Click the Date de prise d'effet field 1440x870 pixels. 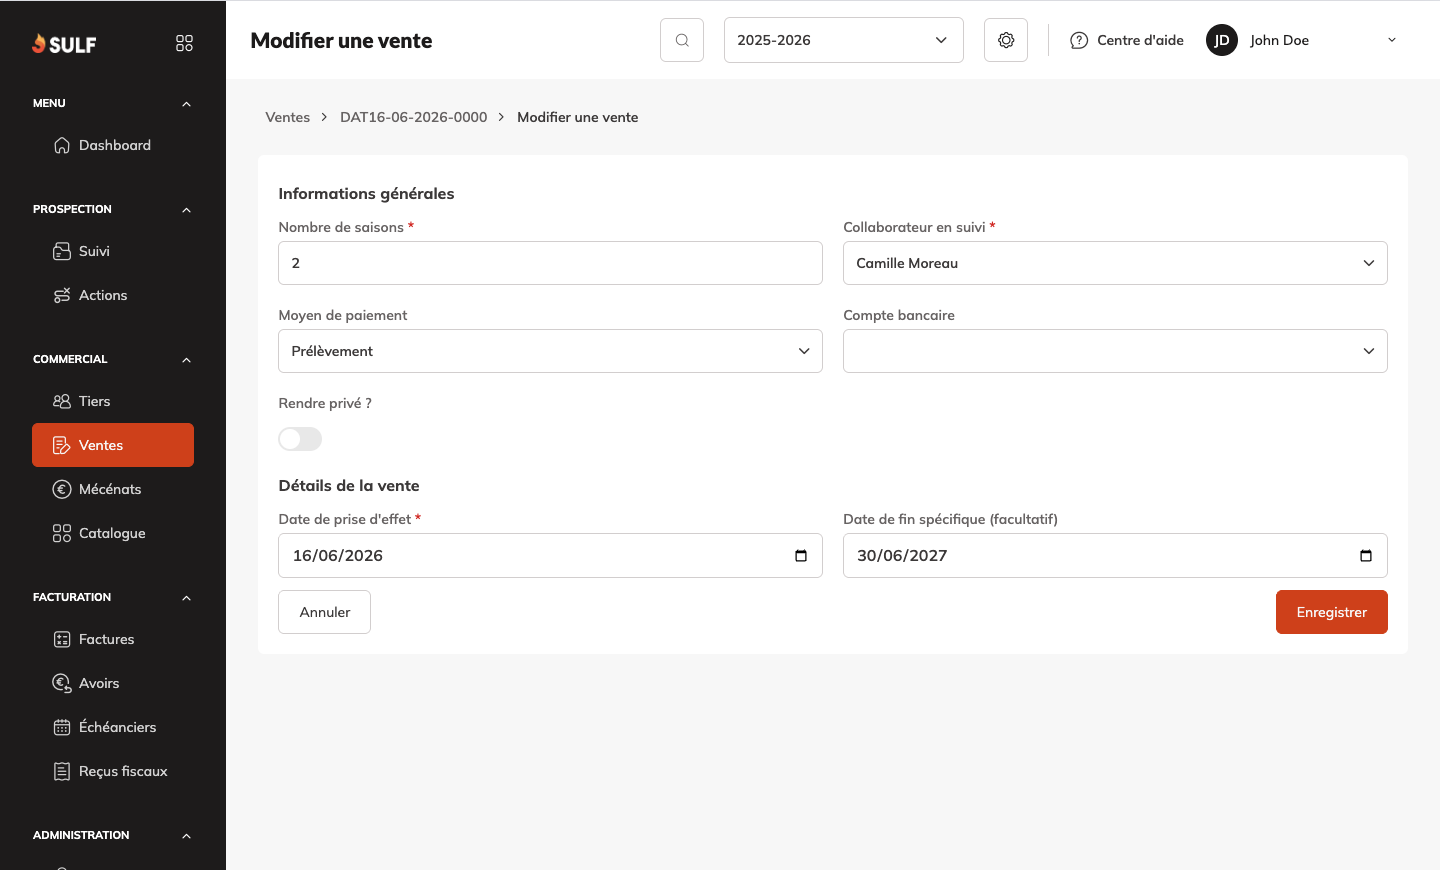[550, 555]
